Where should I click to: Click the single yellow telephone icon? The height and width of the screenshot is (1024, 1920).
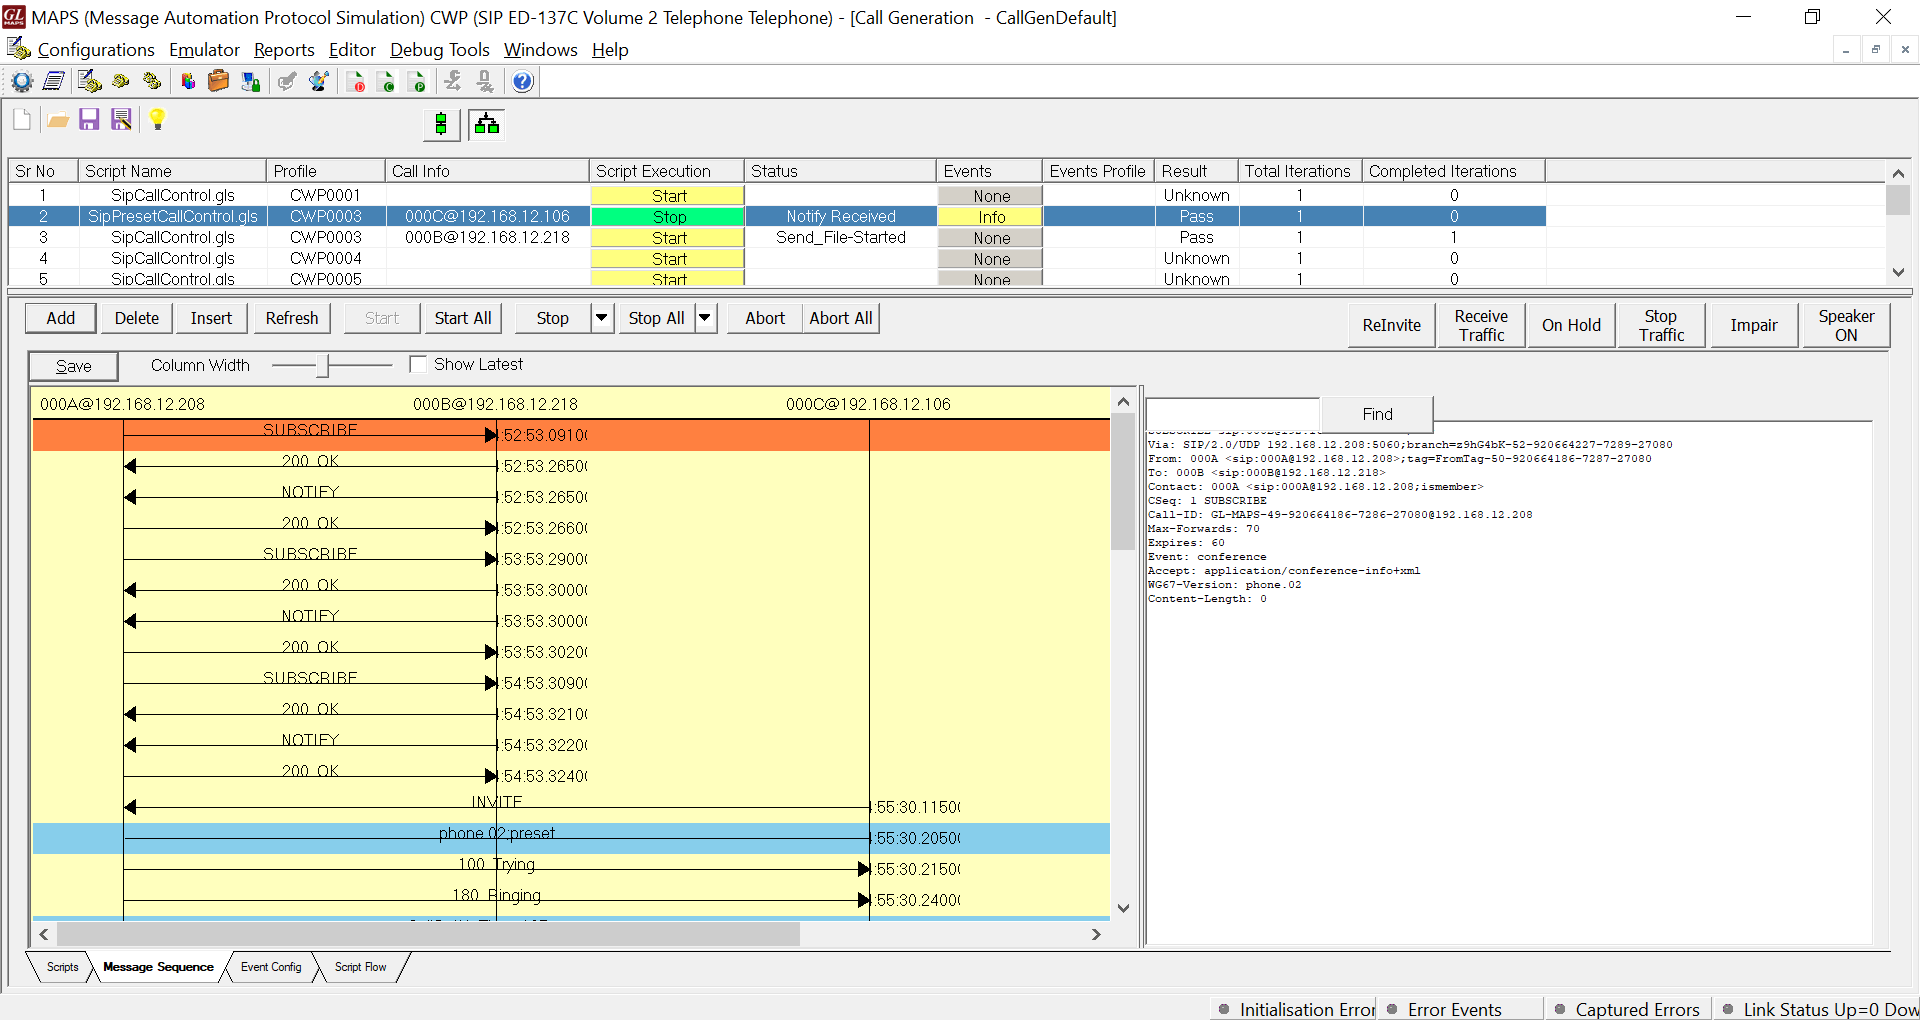pyautogui.click(x=121, y=82)
